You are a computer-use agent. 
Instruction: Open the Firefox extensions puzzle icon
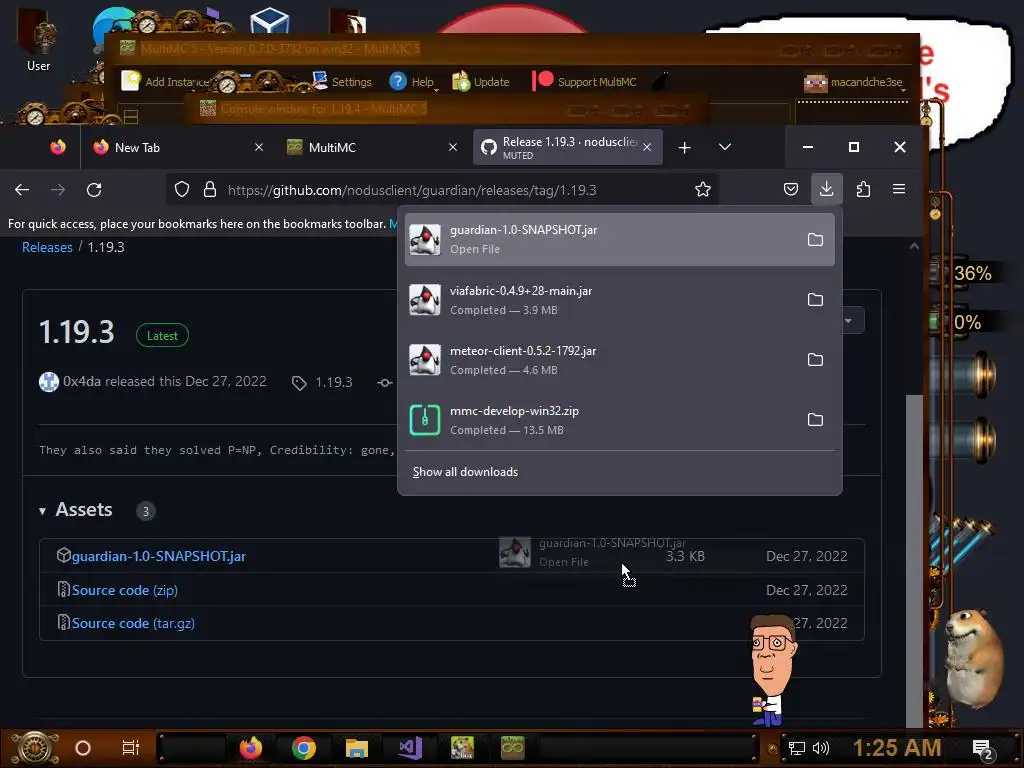pyautogui.click(x=863, y=189)
